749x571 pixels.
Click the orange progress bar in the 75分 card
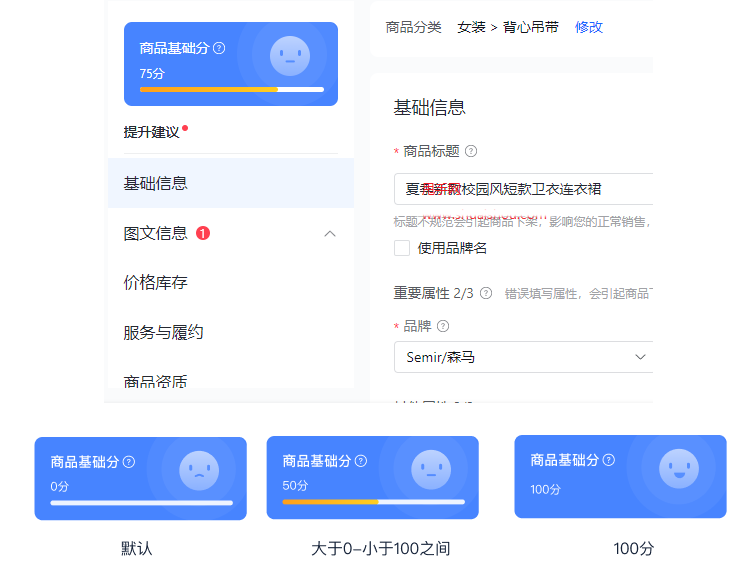[208, 89]
